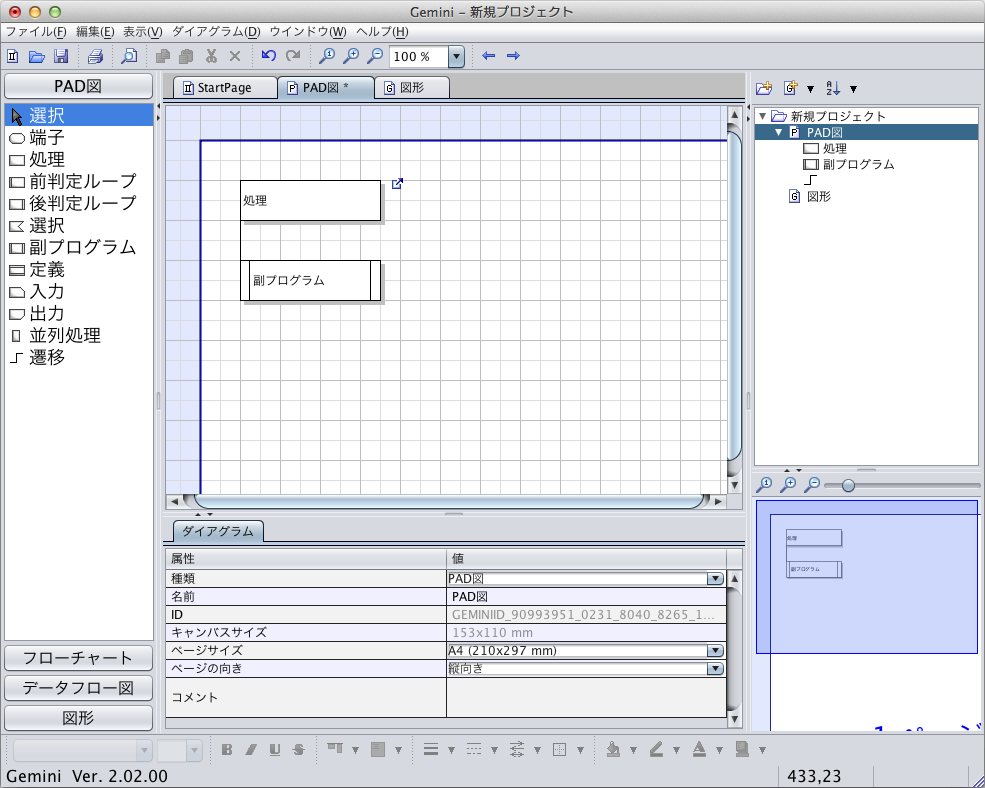Reset zoom to actual size in main toolbar

[327, 56]
